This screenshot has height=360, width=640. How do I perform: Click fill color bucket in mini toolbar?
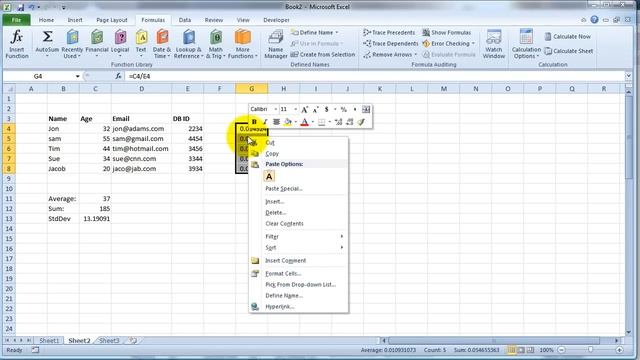click(x=288, y=122)
